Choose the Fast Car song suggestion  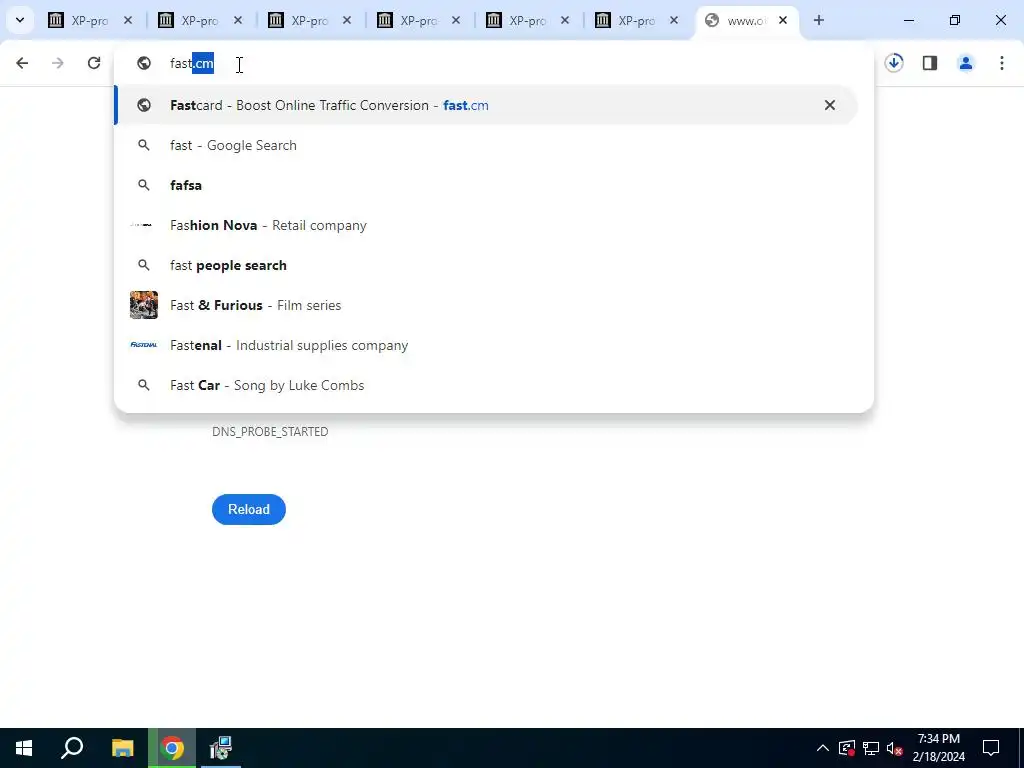tap(486, 385)
